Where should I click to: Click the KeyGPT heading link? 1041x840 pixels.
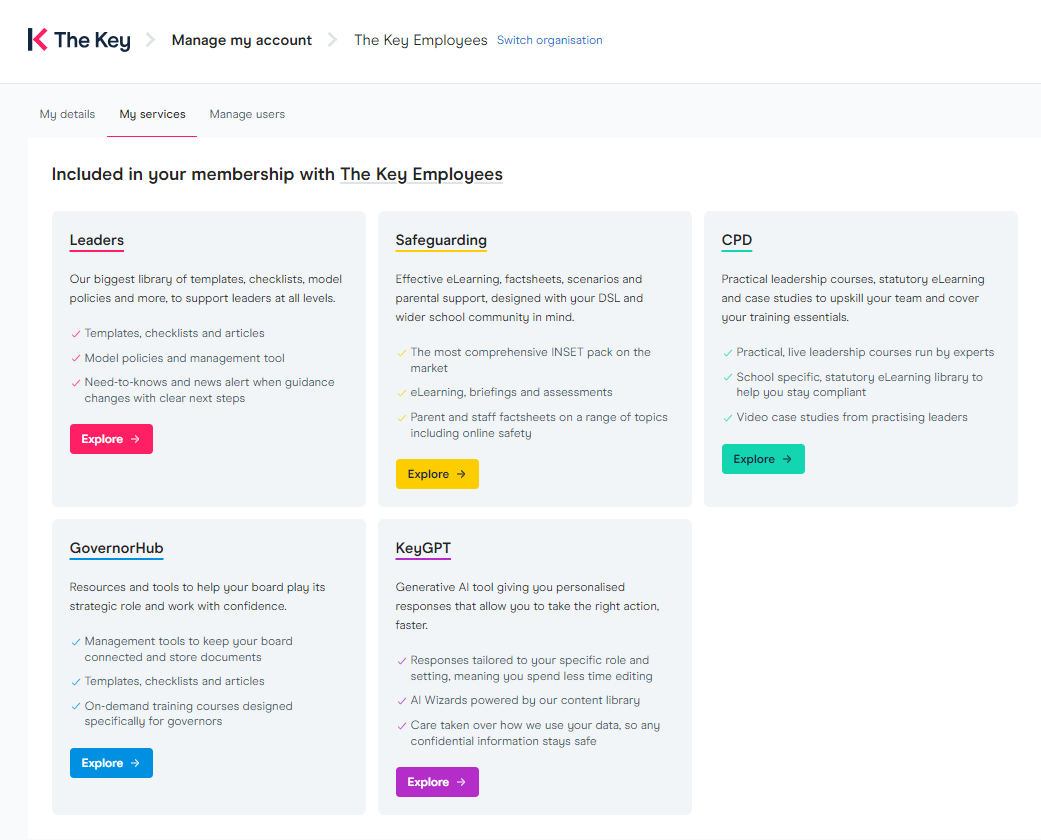point(423,548)
